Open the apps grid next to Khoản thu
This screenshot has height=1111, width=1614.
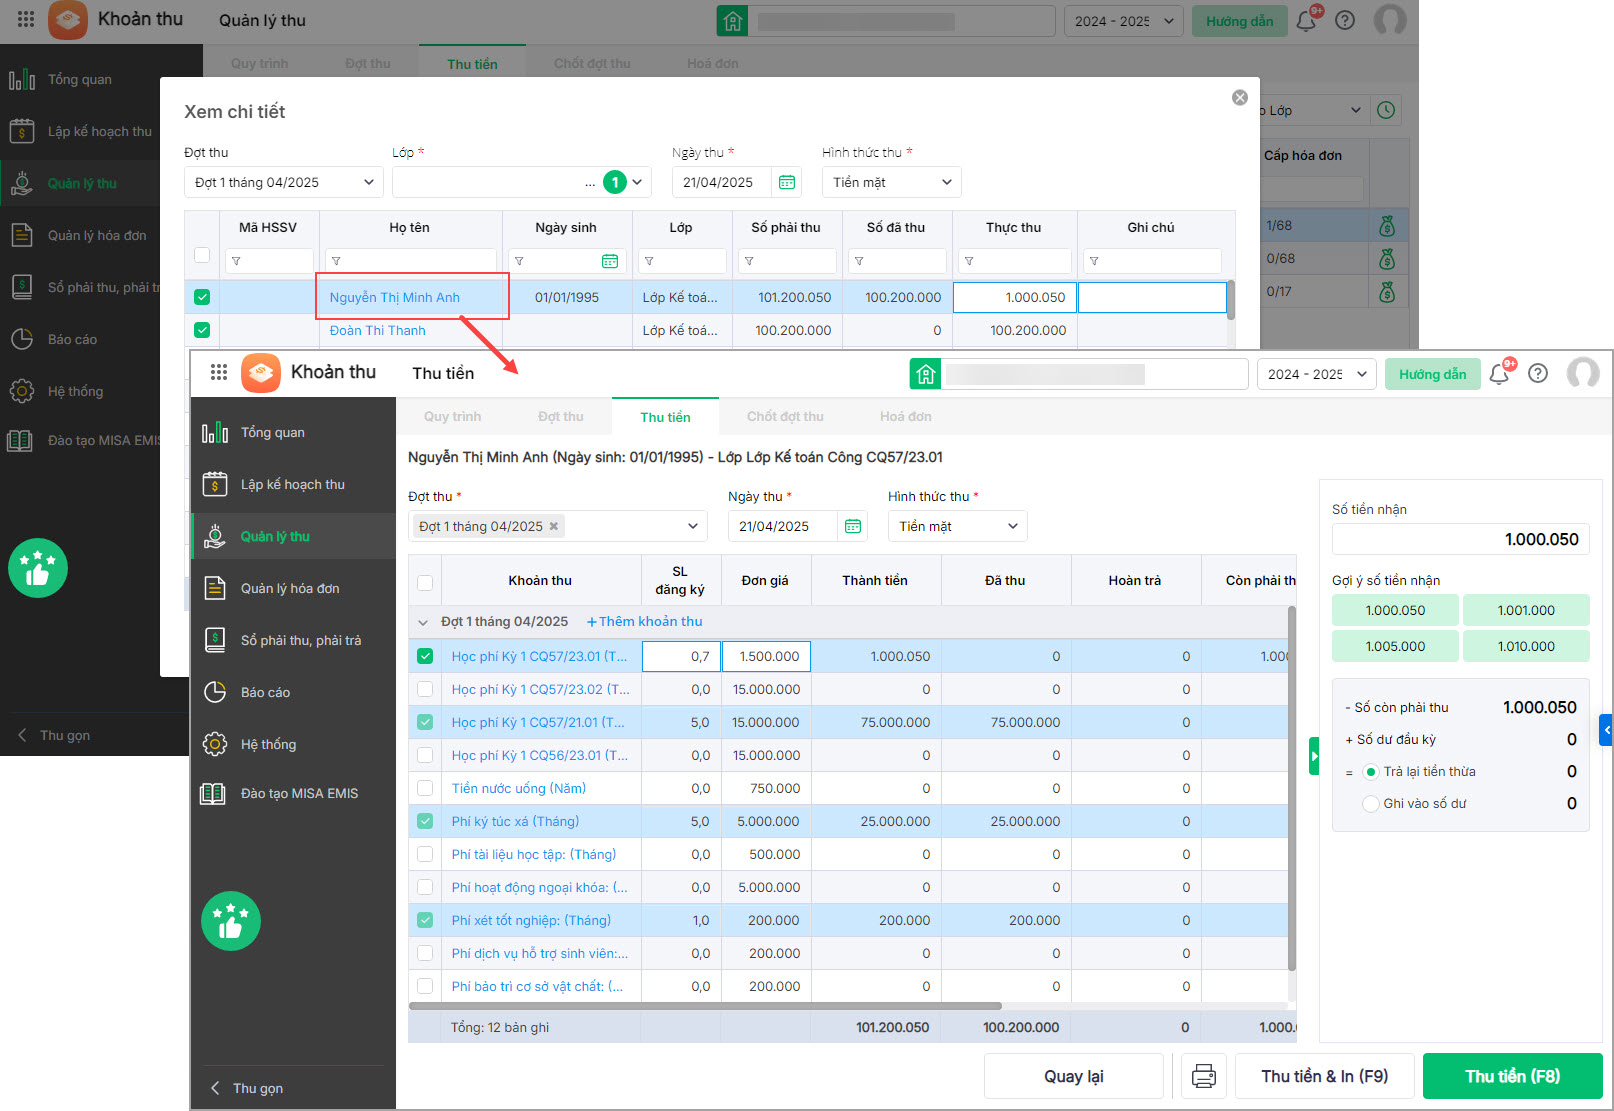tap(219, 373)
